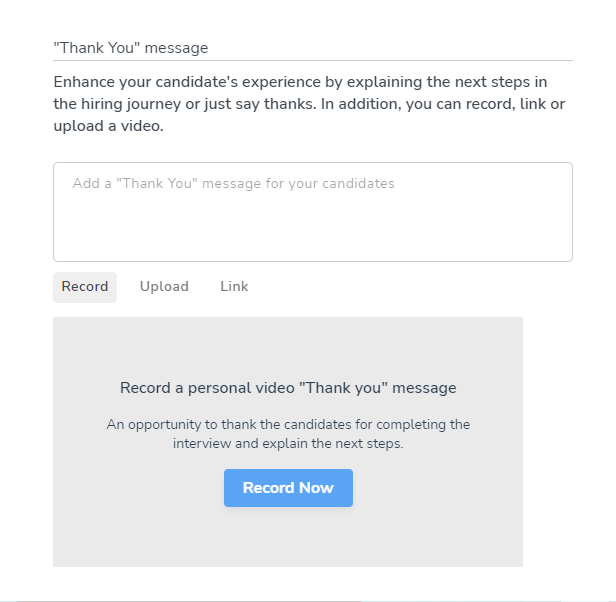The width and height of the screenshot is (616, 602).
Task: Click the "upload a video" sentence ending
Action: point(108,127)
